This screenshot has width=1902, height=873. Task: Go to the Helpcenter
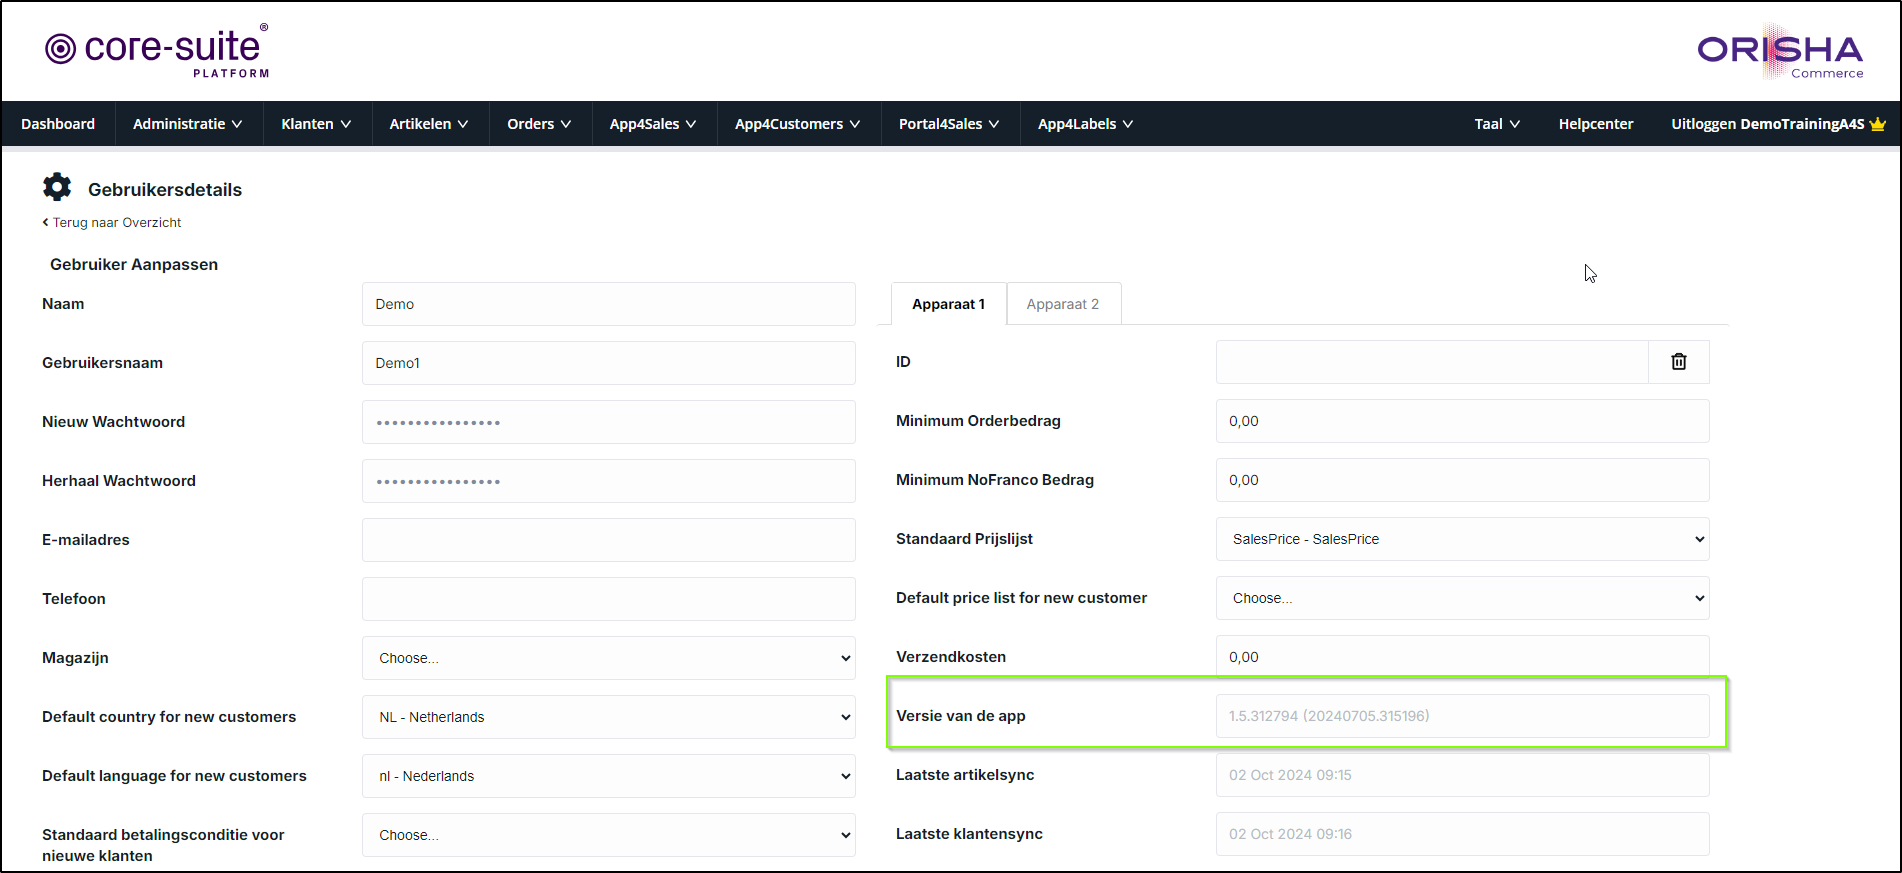[x=1596, y=124]
